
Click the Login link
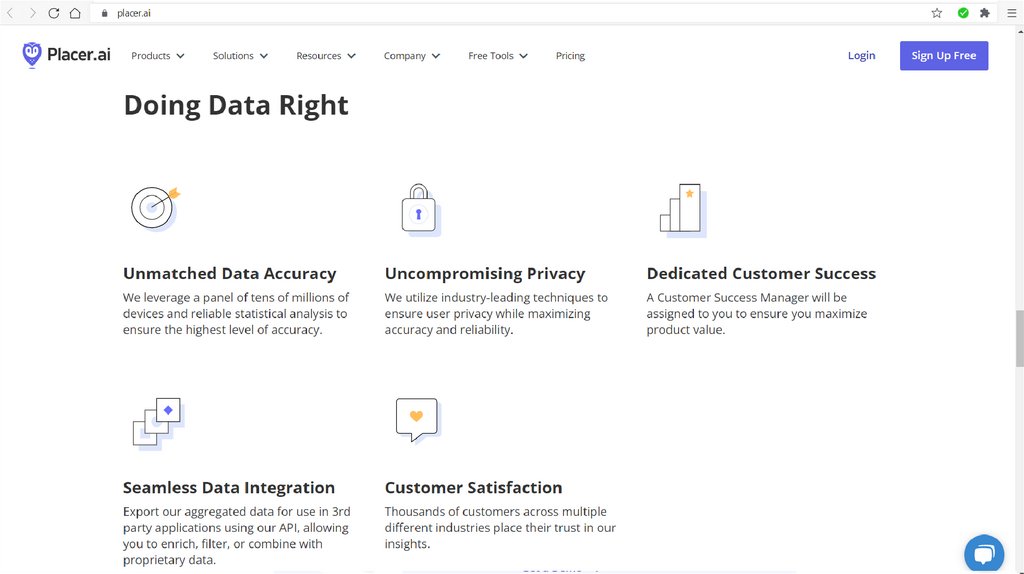click(x=861, y=56)
